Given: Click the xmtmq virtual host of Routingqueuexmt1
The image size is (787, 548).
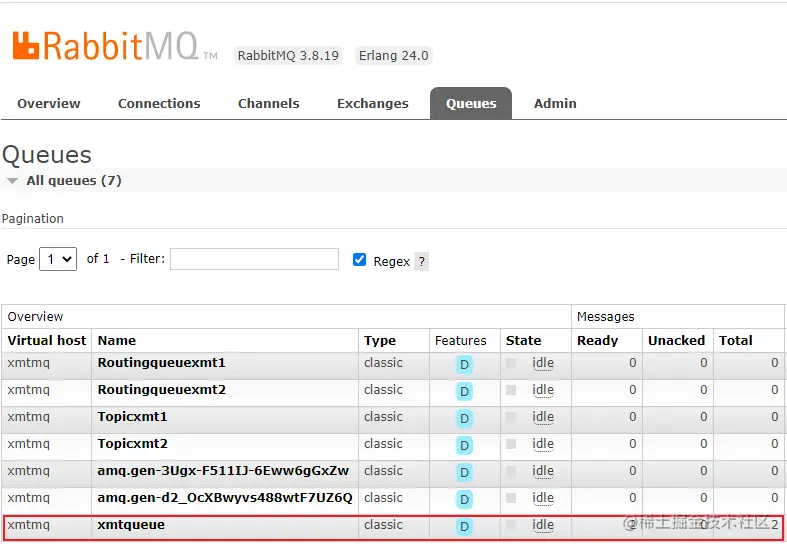Looking at the screenshot, I should [29, 363].
